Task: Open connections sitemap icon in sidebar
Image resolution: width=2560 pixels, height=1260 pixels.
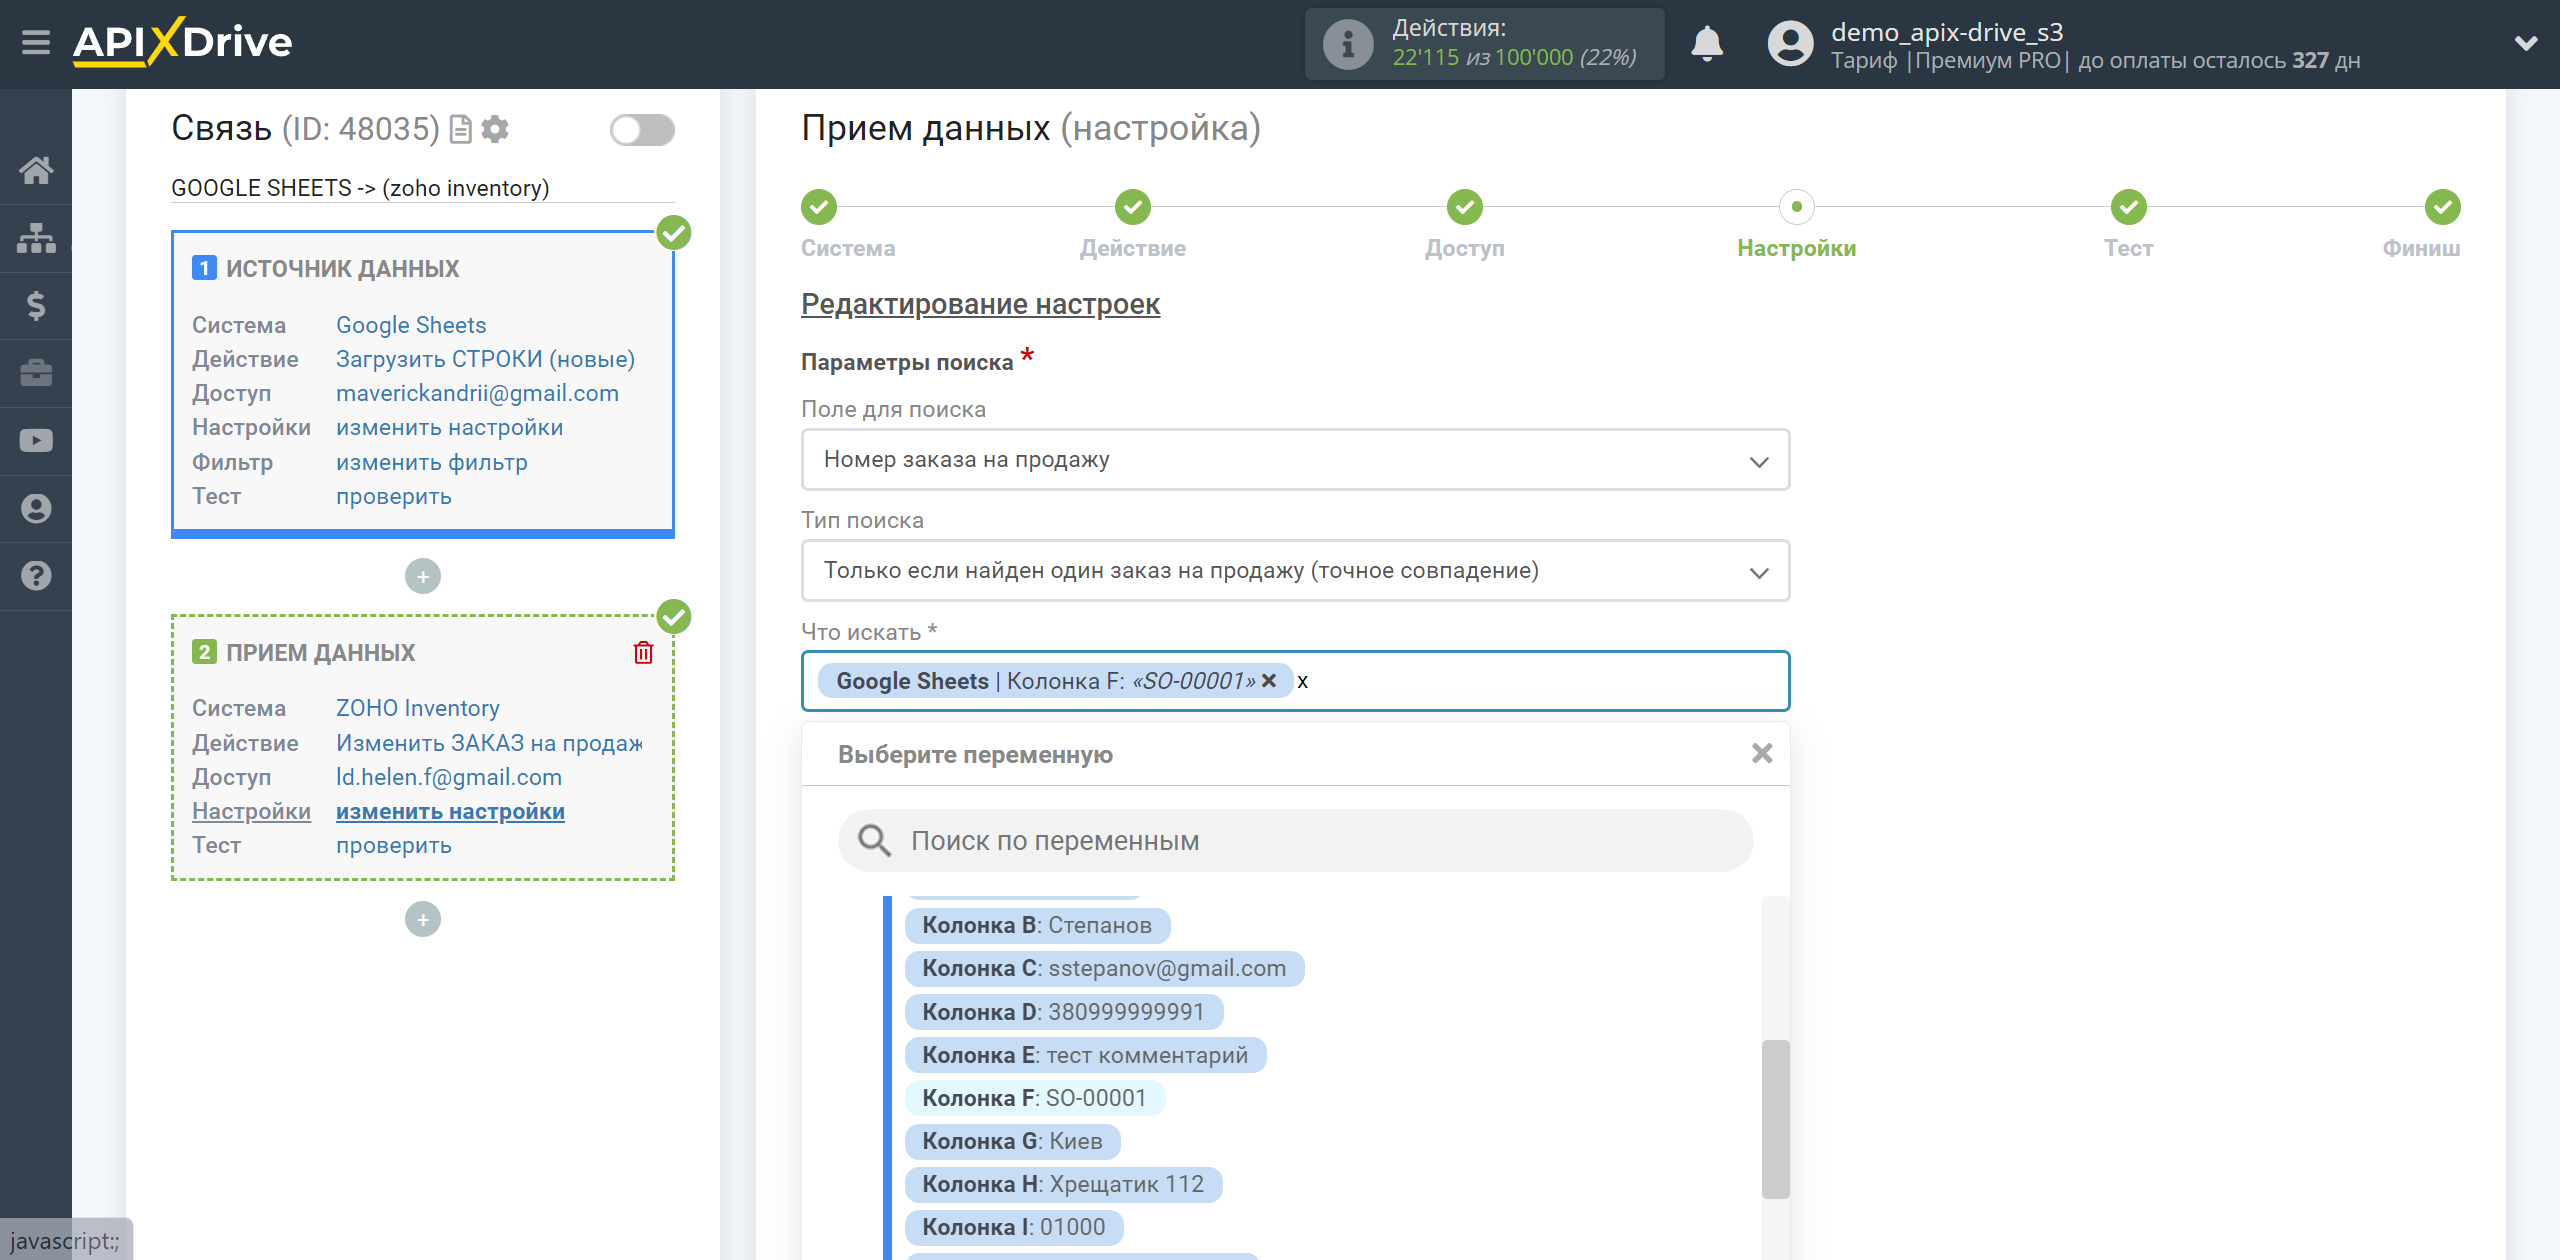Action: [36, 238]
